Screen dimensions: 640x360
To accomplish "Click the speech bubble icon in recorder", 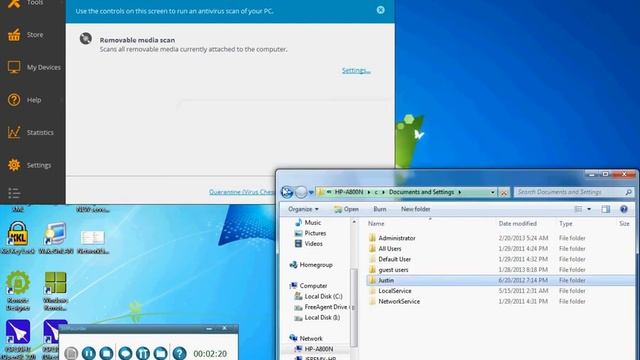I will [125, 353].
